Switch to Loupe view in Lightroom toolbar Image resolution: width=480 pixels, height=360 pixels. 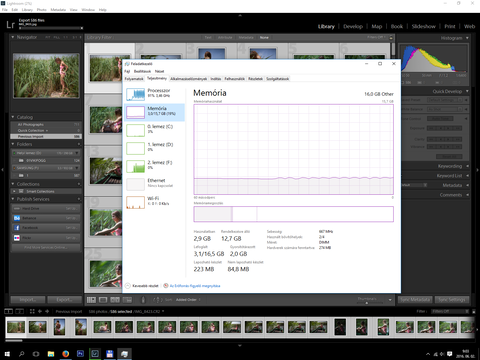click(103, 300)
